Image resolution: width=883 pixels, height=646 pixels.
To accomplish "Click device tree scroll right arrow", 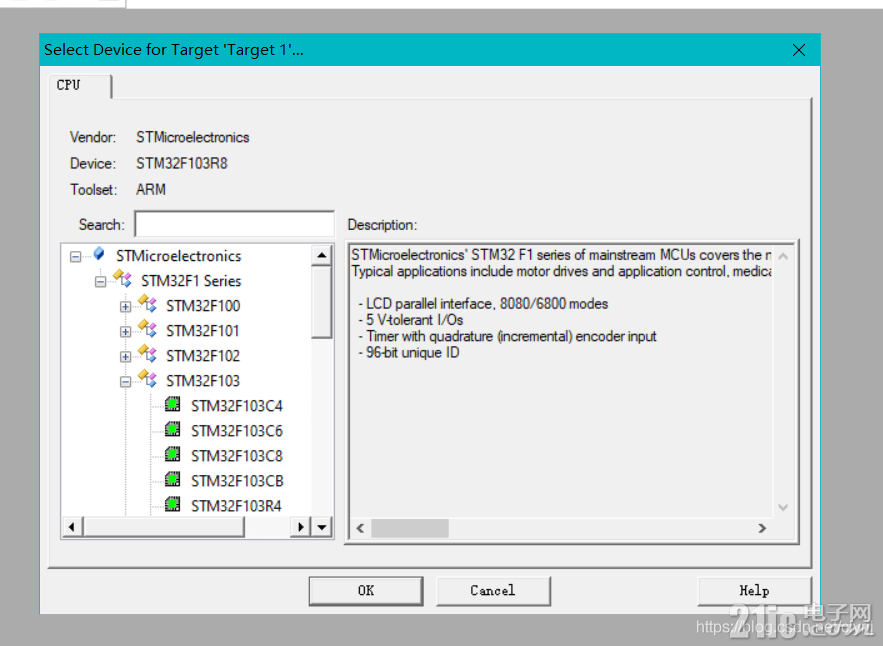I will 301,527.
